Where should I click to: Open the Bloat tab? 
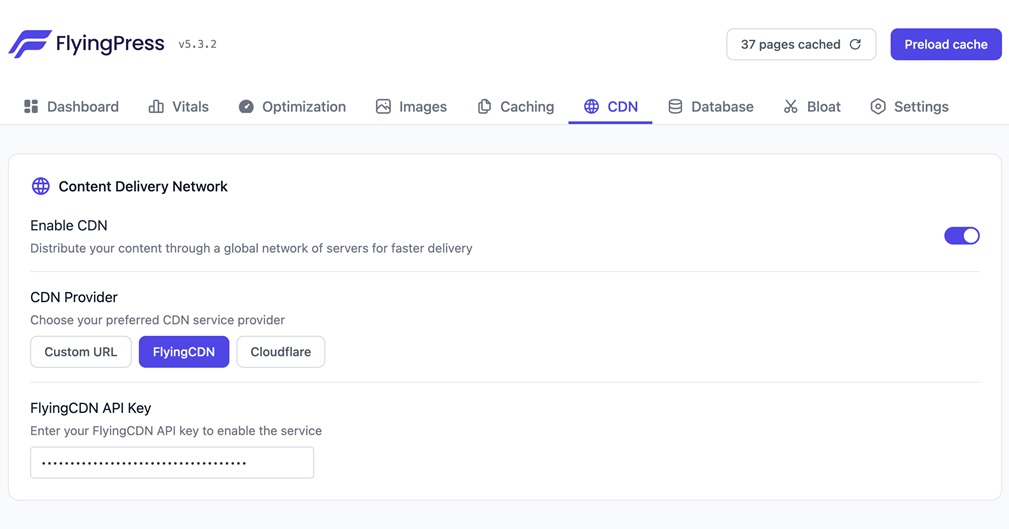click(812, 106)
